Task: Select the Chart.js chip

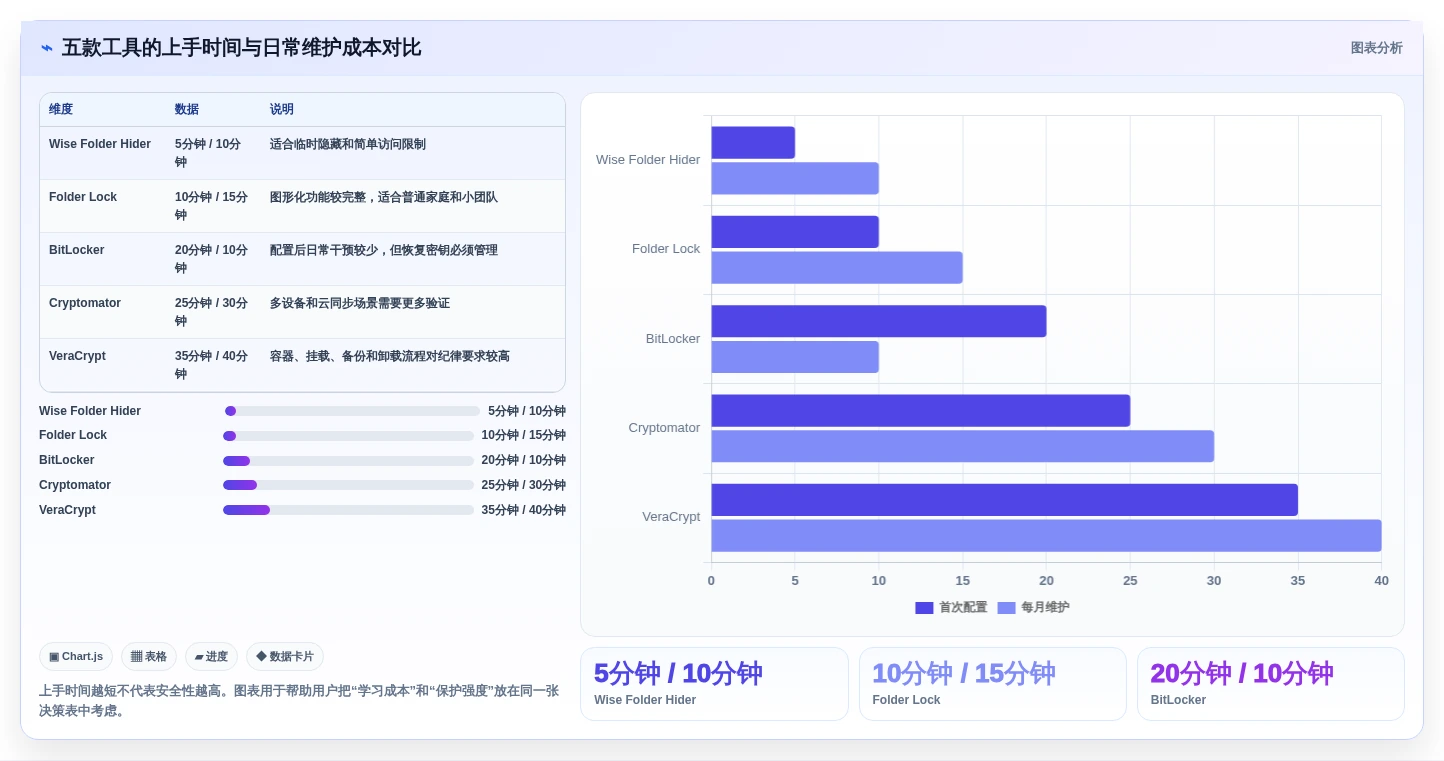Action: tap(76, 656)
